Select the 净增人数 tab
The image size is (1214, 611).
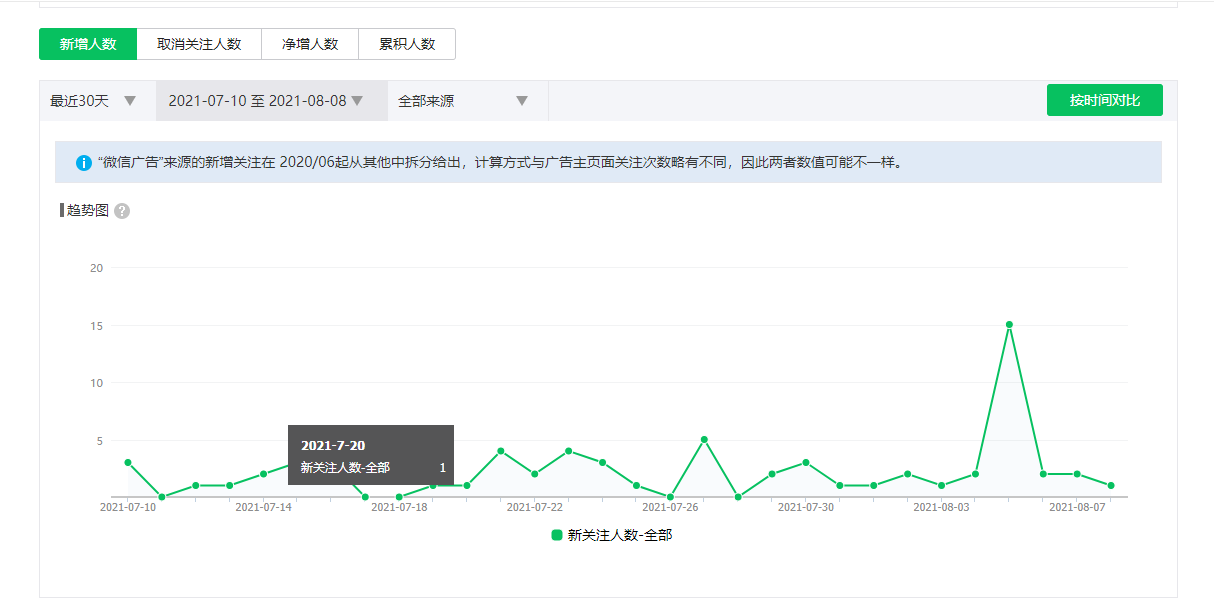click(310, 44)
